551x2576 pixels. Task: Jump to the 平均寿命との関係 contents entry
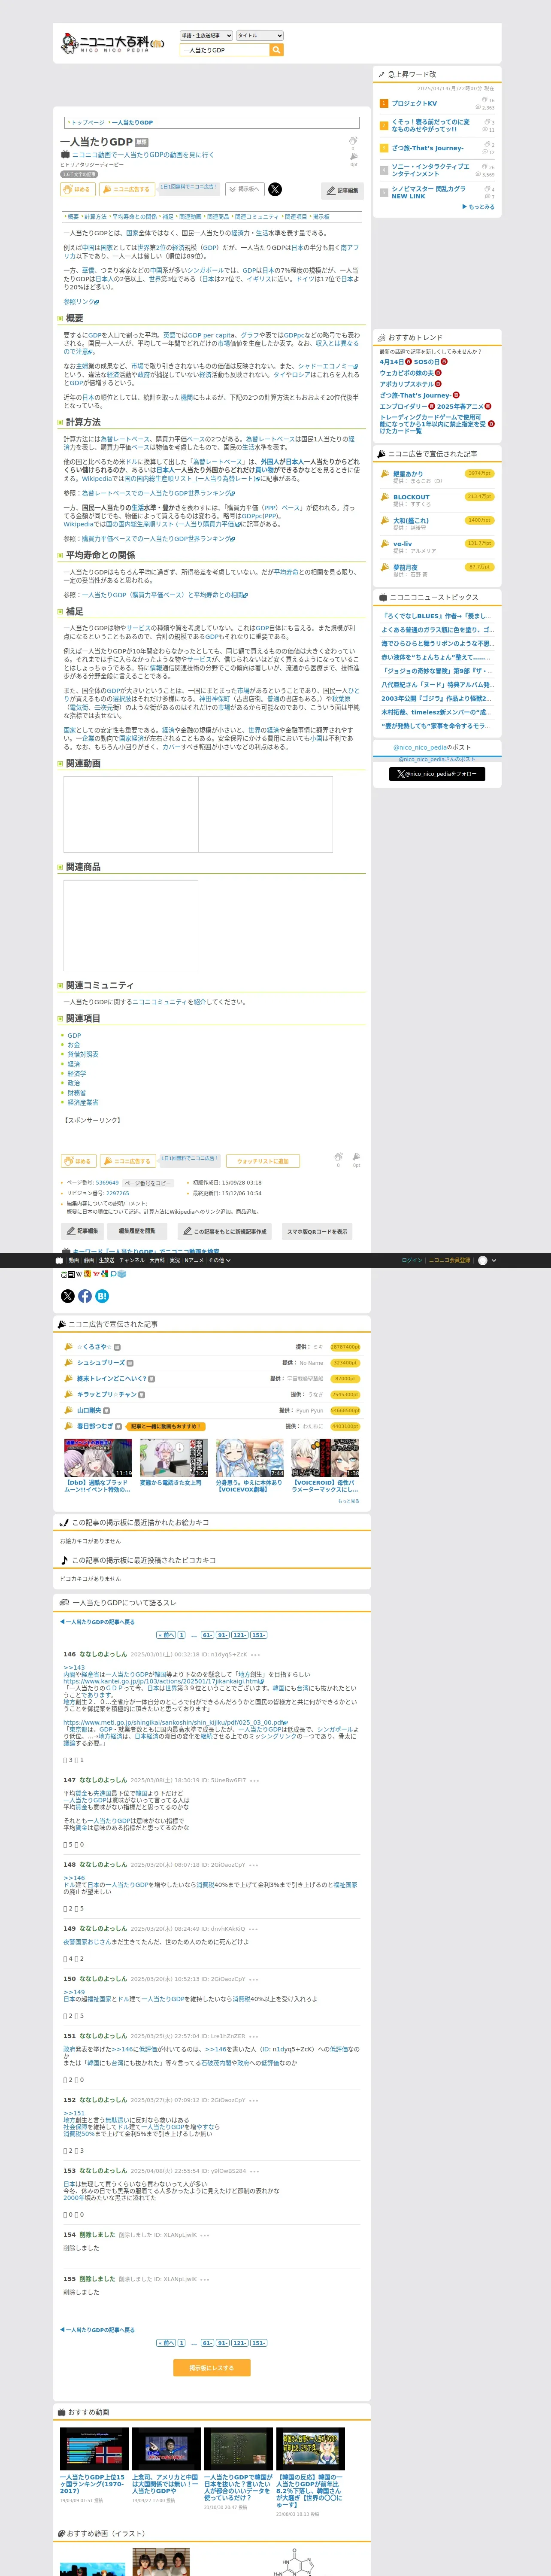point(134,216)
